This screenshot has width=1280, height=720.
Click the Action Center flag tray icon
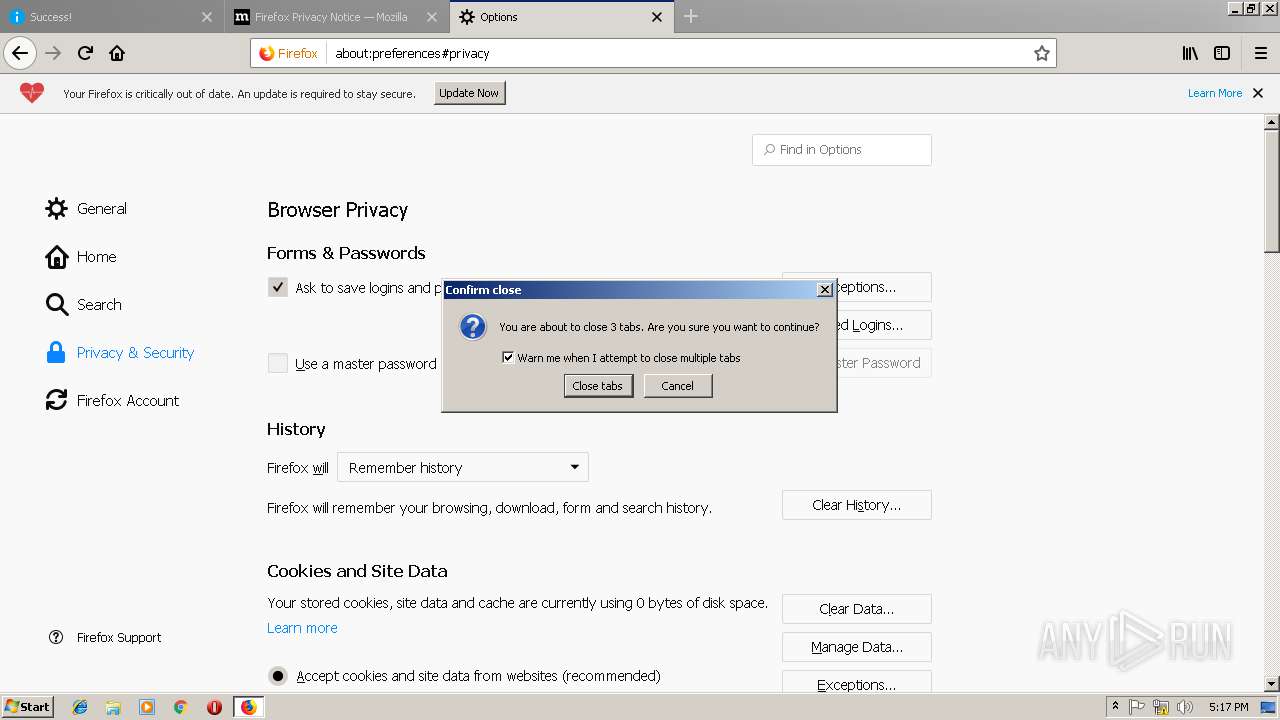click(x=1137, y=707)
